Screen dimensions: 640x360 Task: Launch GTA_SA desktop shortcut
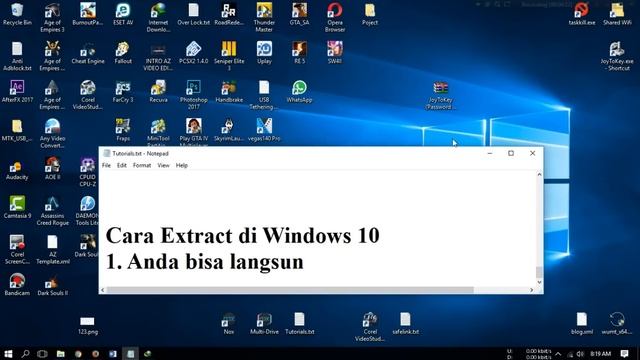point(299,14)
